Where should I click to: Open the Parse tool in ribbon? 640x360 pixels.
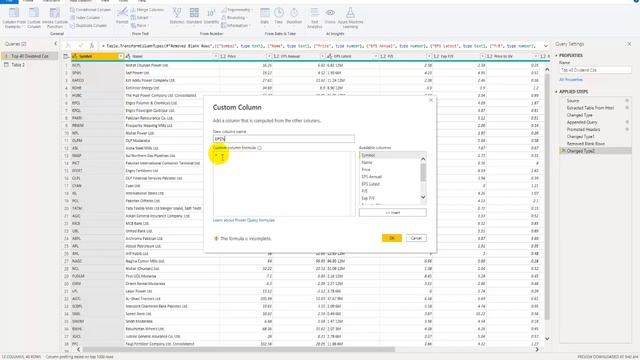tap(139, 25)
